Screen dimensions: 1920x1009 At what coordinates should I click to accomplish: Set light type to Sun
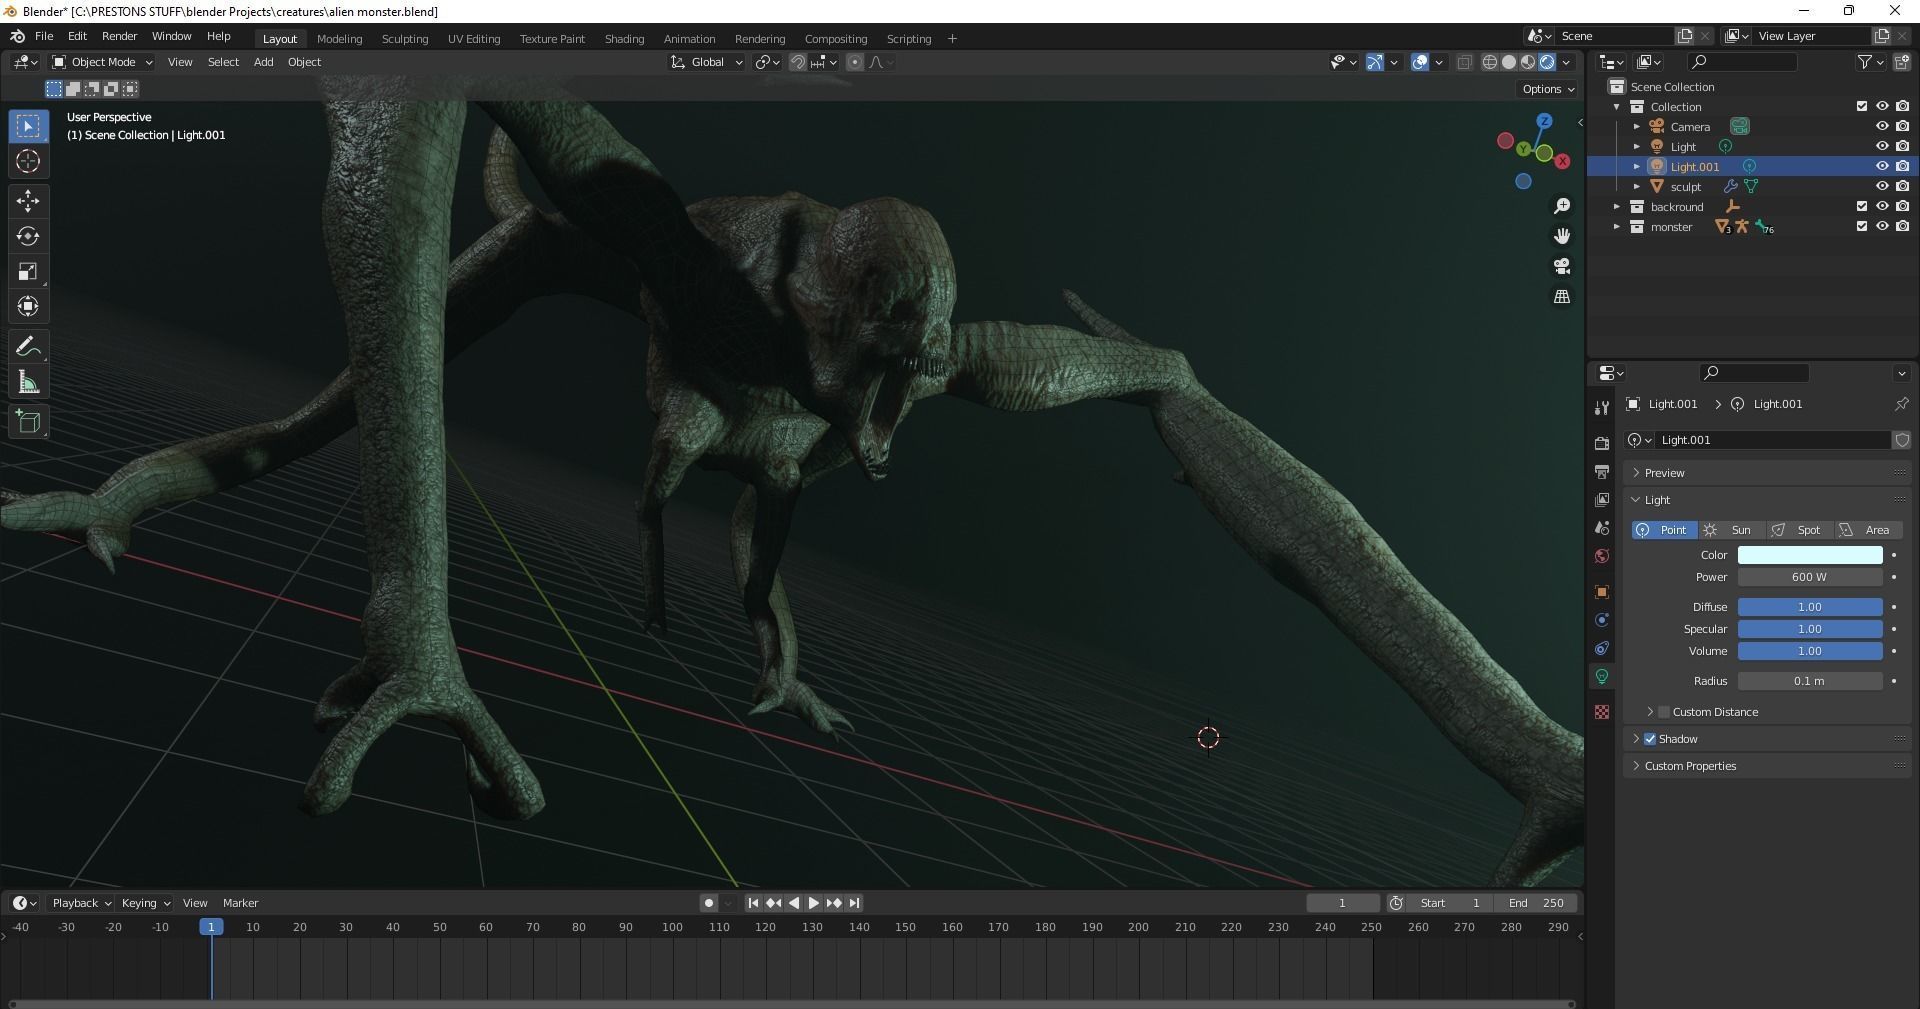point(1730,530)
